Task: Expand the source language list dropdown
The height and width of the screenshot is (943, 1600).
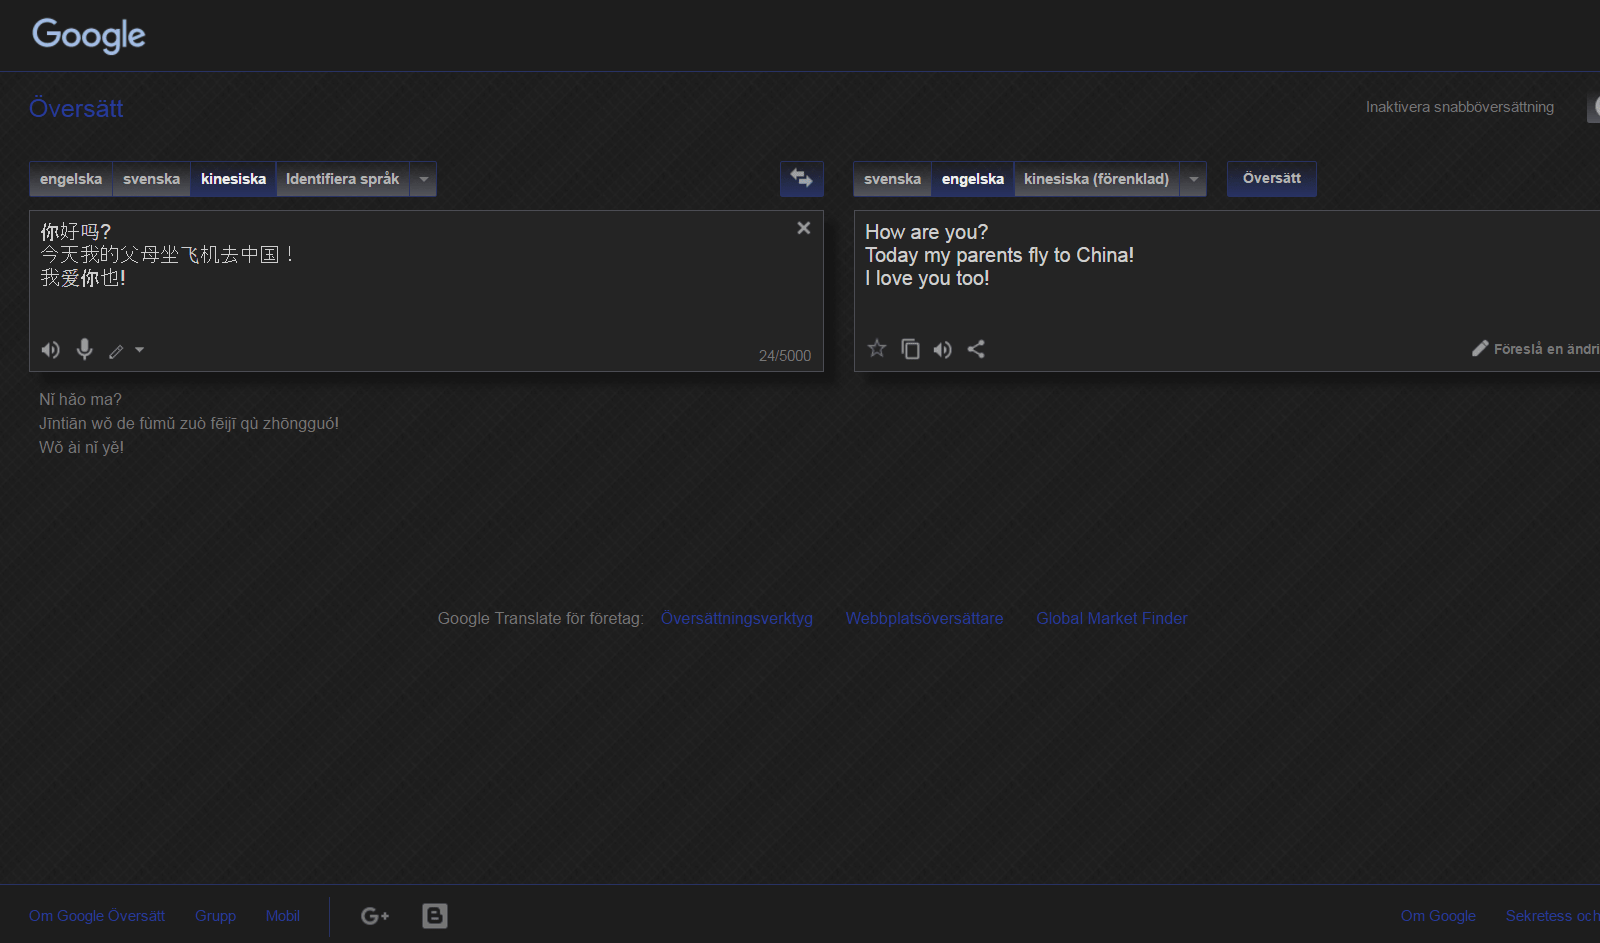Action: pyautogui.click(x=424, y=179)
